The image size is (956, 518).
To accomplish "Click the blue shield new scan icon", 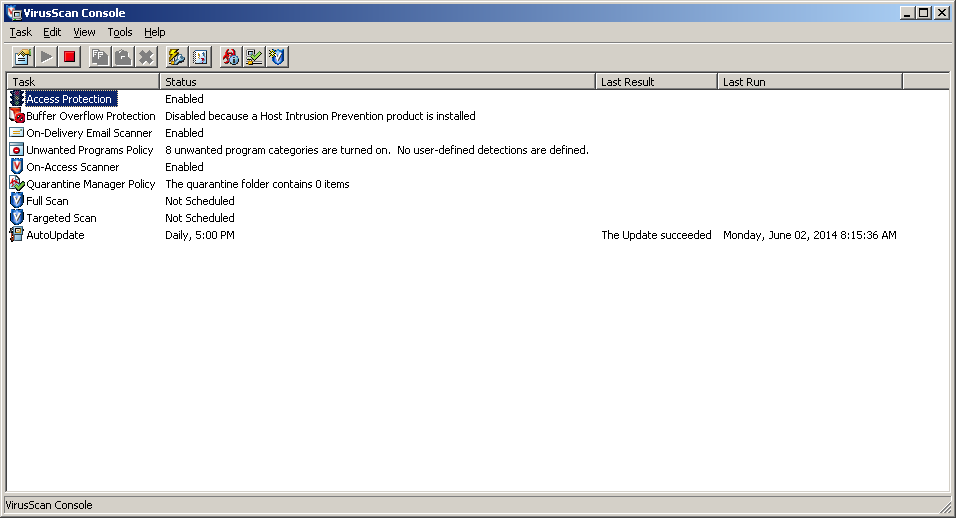I will (277, 57).
